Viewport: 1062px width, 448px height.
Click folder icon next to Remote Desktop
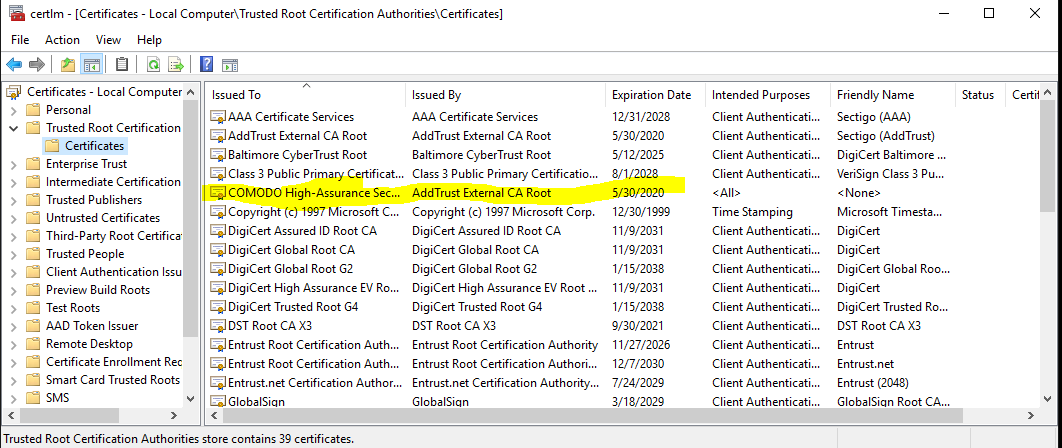pos(33,344)
